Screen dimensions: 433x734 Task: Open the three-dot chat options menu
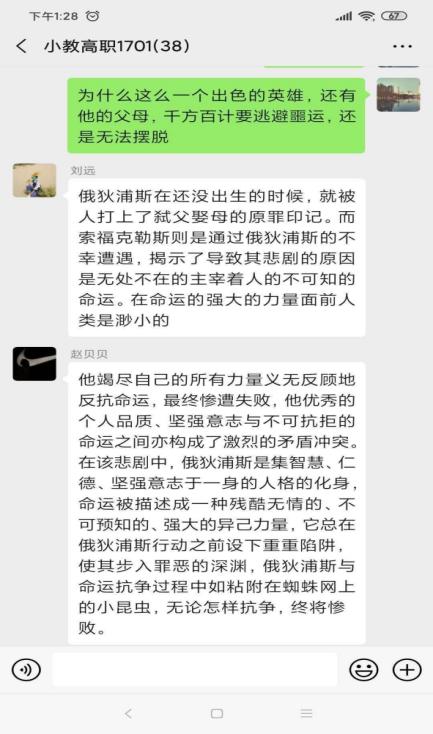coord(403,46)
